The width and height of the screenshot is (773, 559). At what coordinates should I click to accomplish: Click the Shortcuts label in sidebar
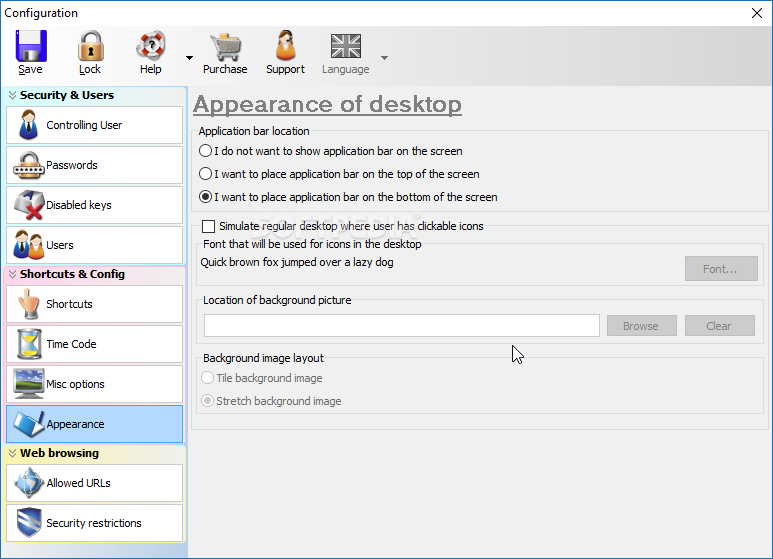click(70, 304)
